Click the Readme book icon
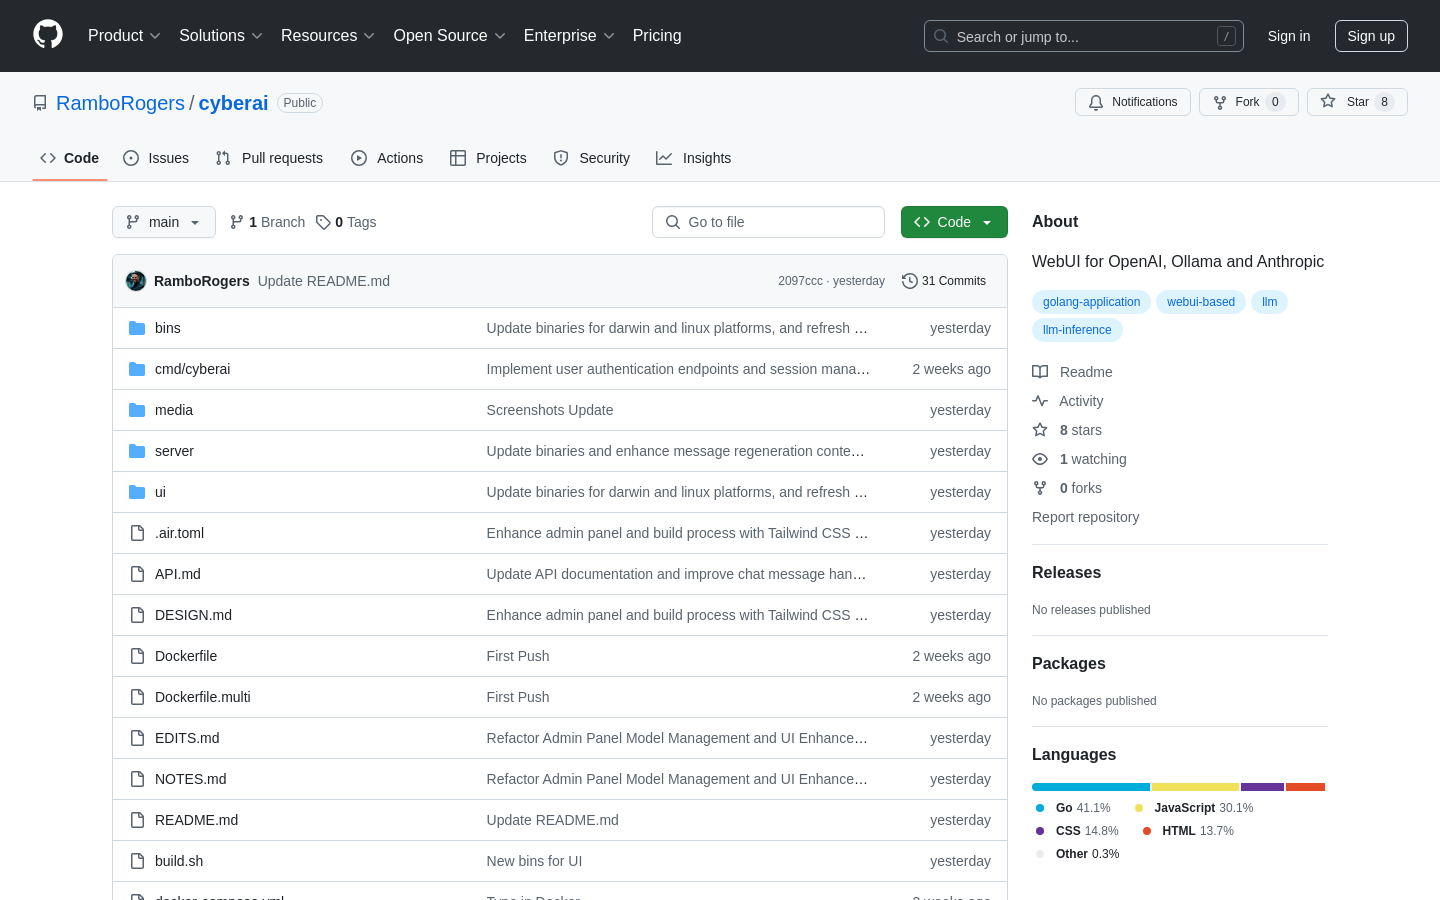1440x900 pixels. tap(1040, 372)
